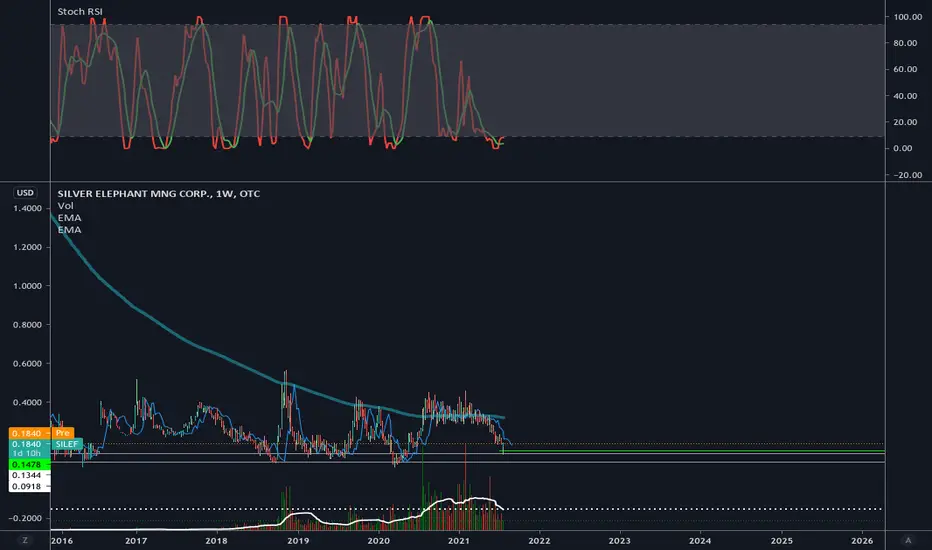Select the first EMA indicator label
This screenshot has height=550, width=932.
(70, 218)
